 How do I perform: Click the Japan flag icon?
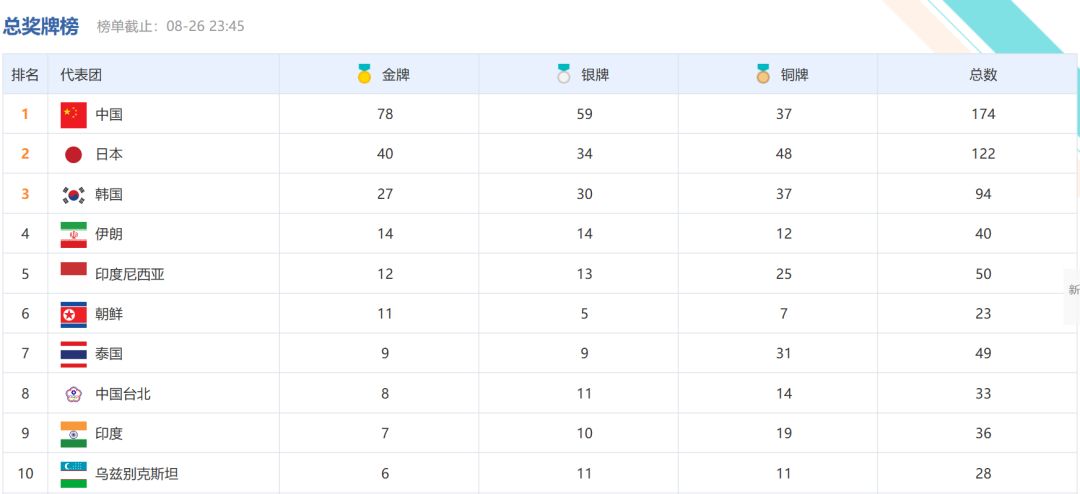[x=73, y=154]
